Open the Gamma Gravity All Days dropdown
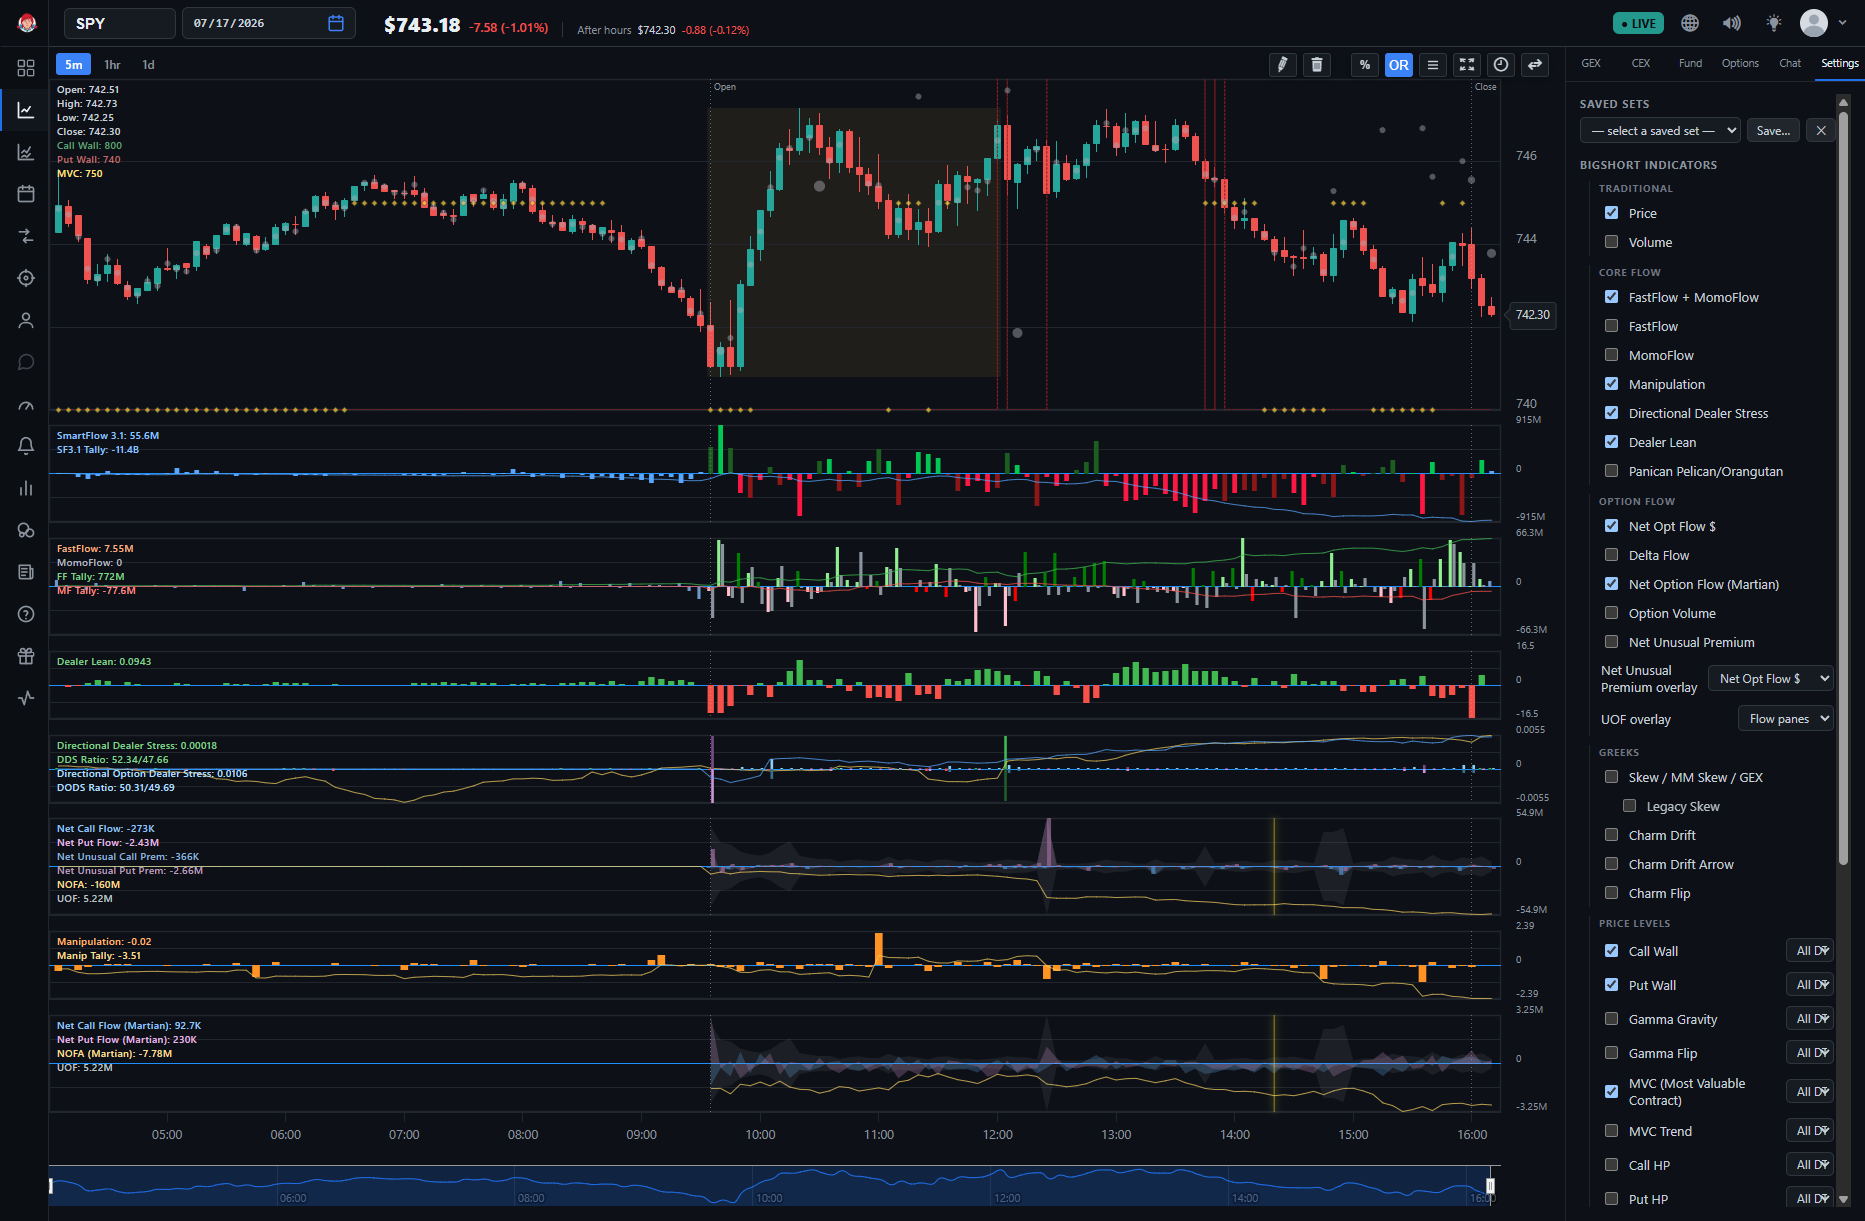This screenshot has width=1865, height=1221. 1810,1019
